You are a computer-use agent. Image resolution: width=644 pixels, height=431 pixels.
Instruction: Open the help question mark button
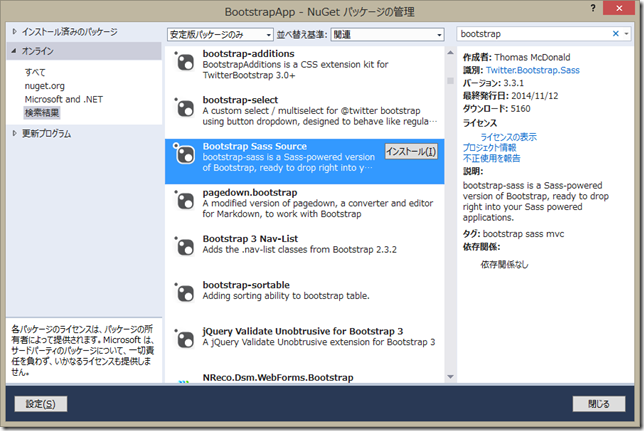pos(593,8)
